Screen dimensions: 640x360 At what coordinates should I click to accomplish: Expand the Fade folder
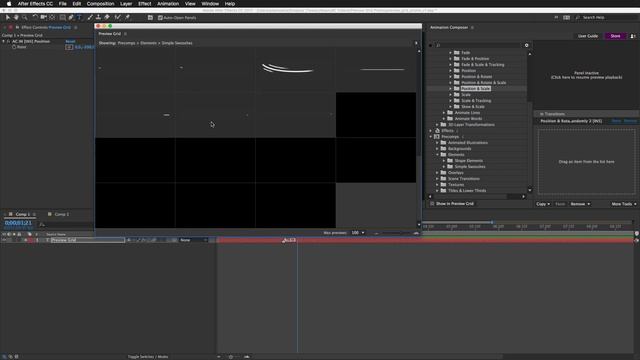(x=451, y=53)
